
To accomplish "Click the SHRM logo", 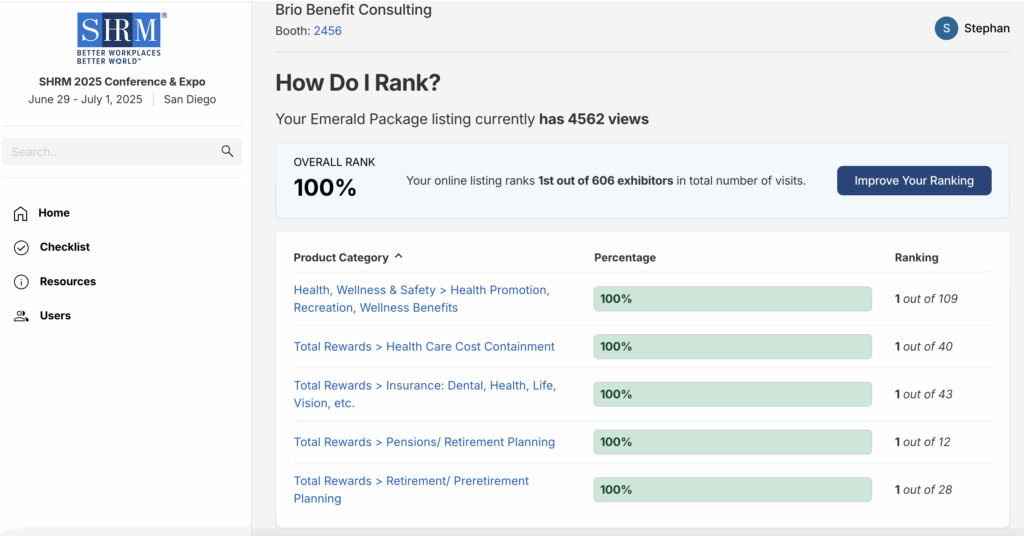I will pyautogui.click(x=121, y=37).
